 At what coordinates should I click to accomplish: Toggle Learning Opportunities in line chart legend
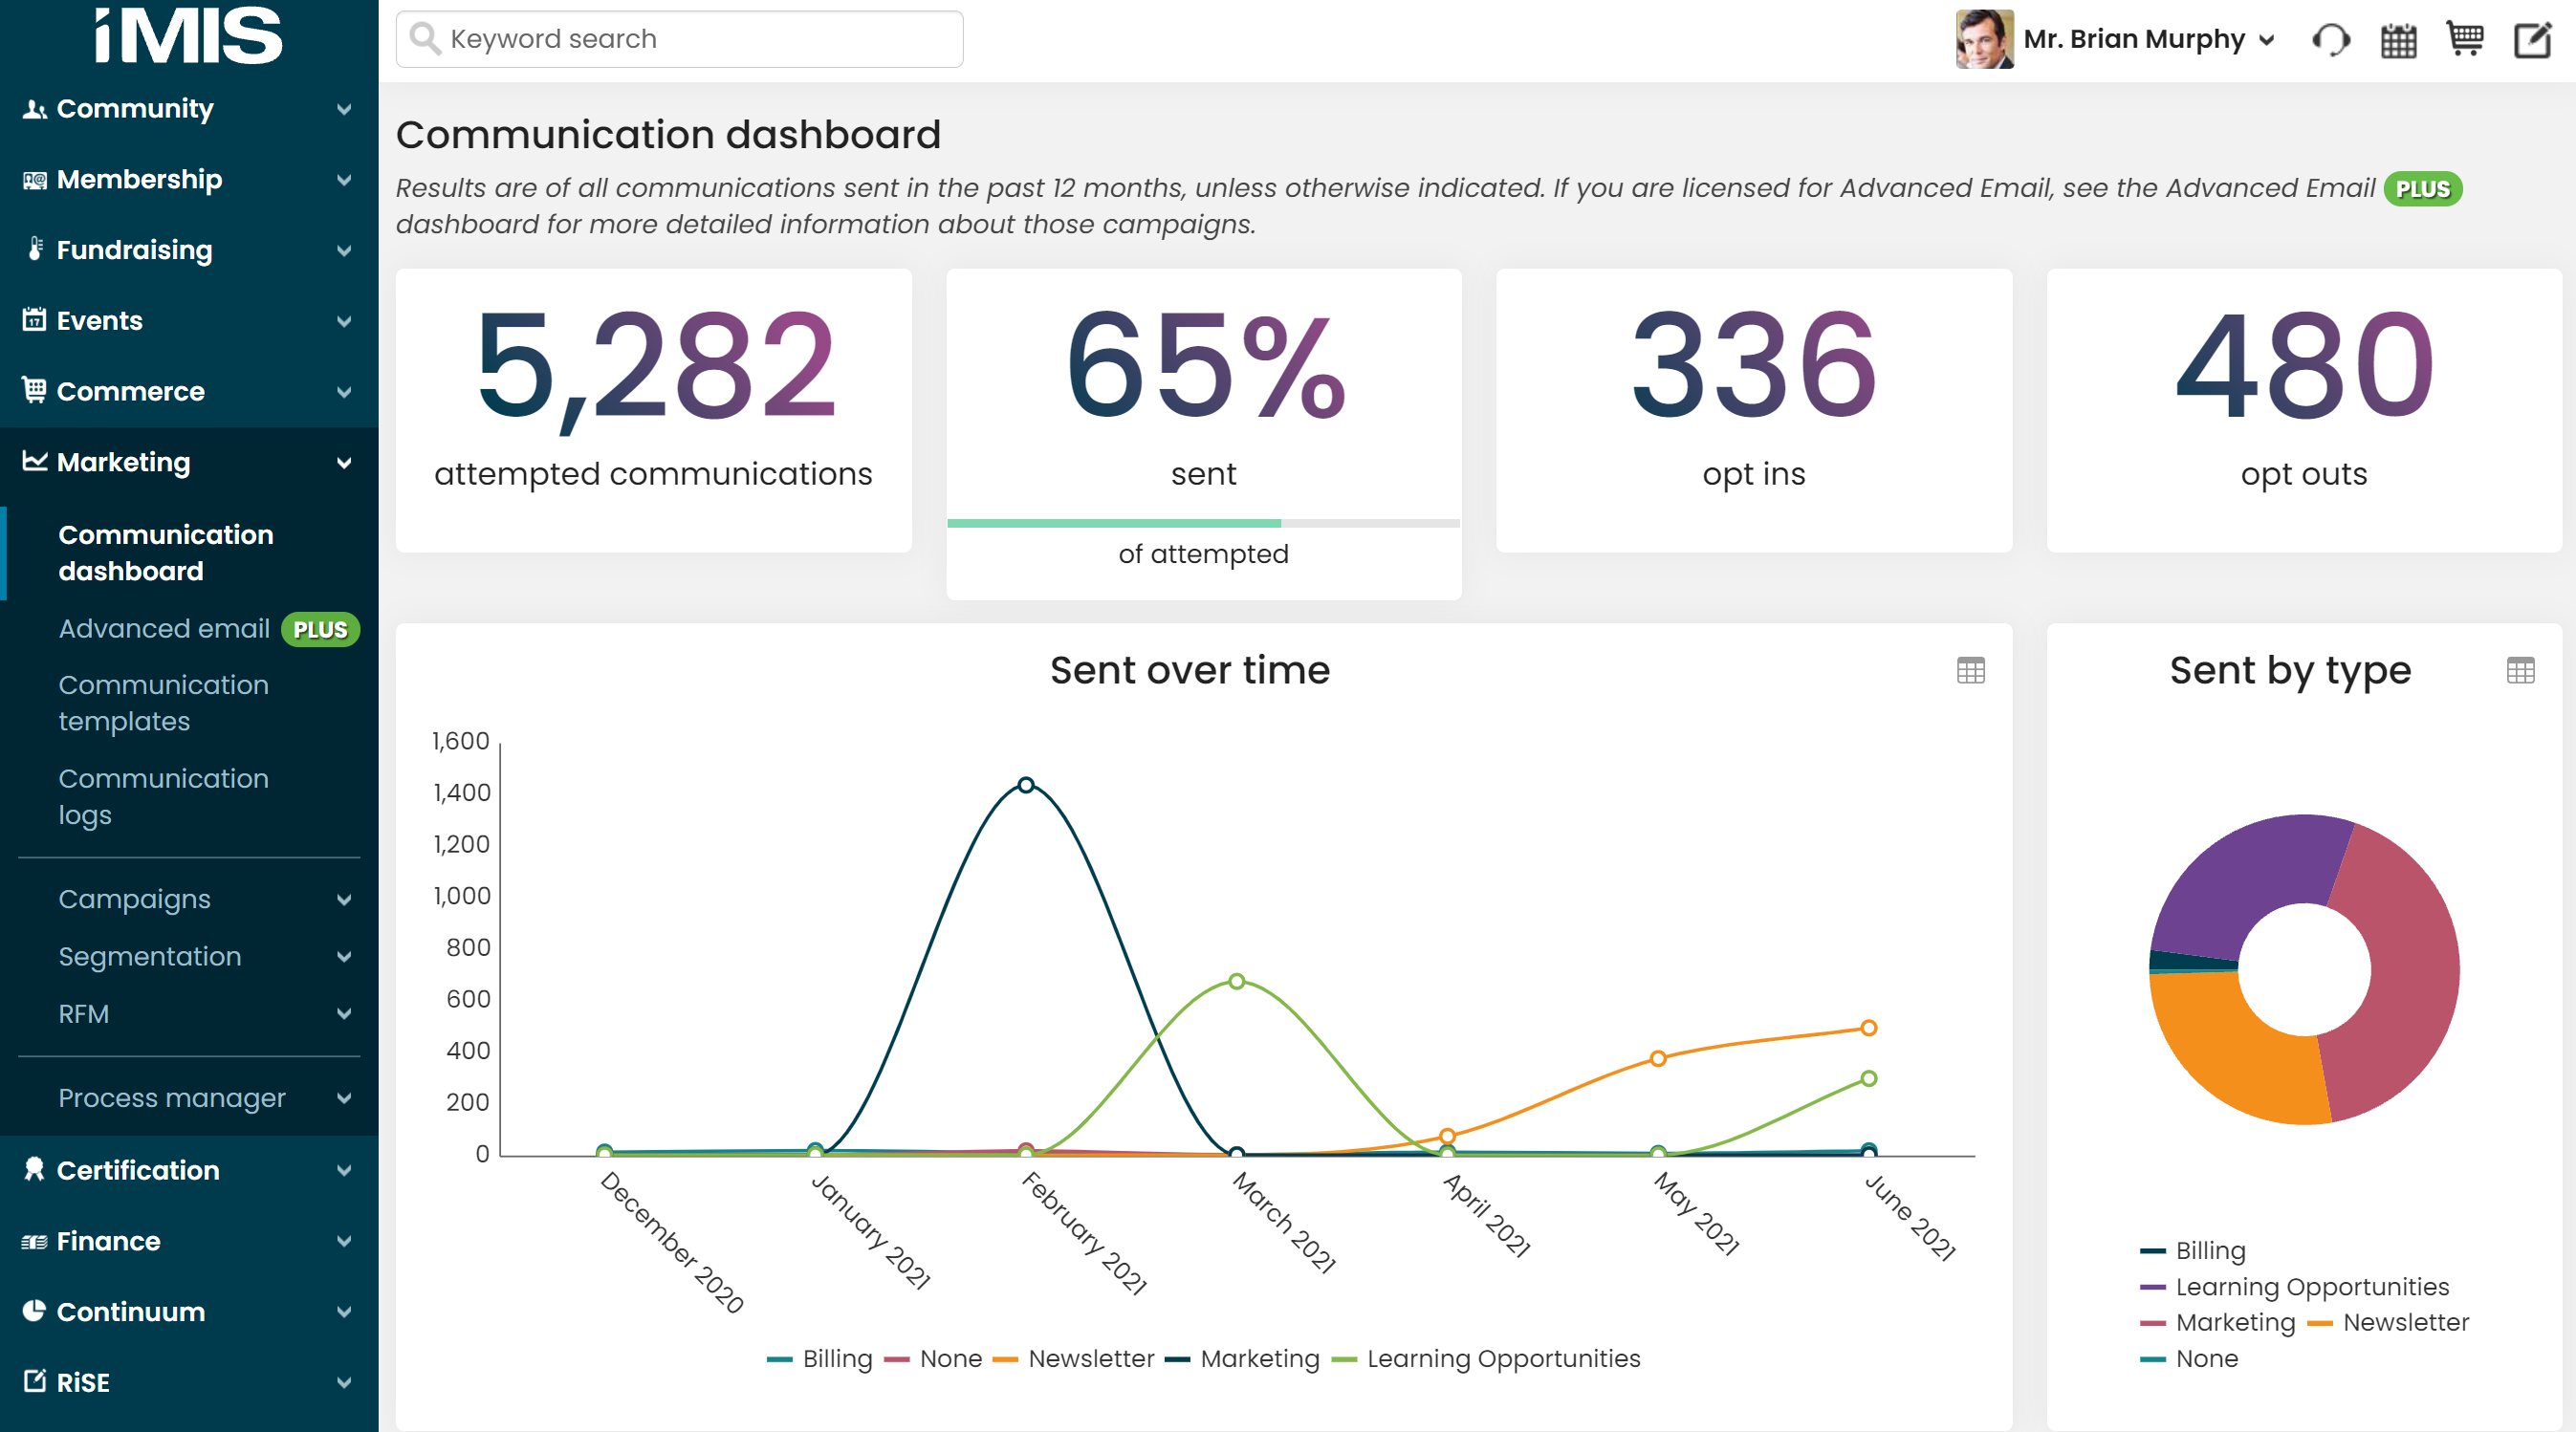(1502, 1358)
